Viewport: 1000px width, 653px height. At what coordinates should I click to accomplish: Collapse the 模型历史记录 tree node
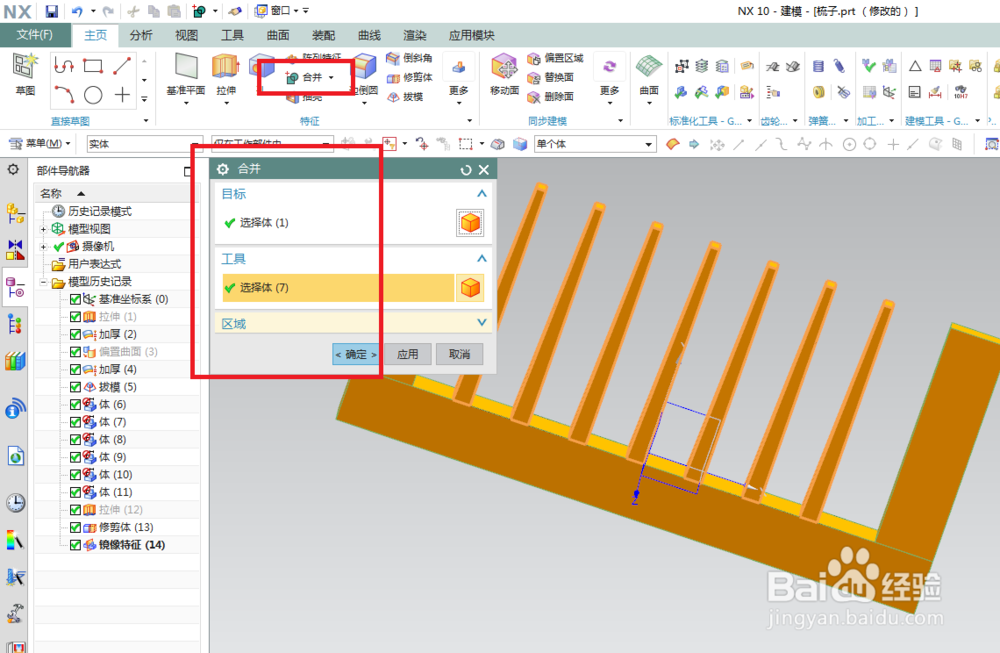point(43,282)
